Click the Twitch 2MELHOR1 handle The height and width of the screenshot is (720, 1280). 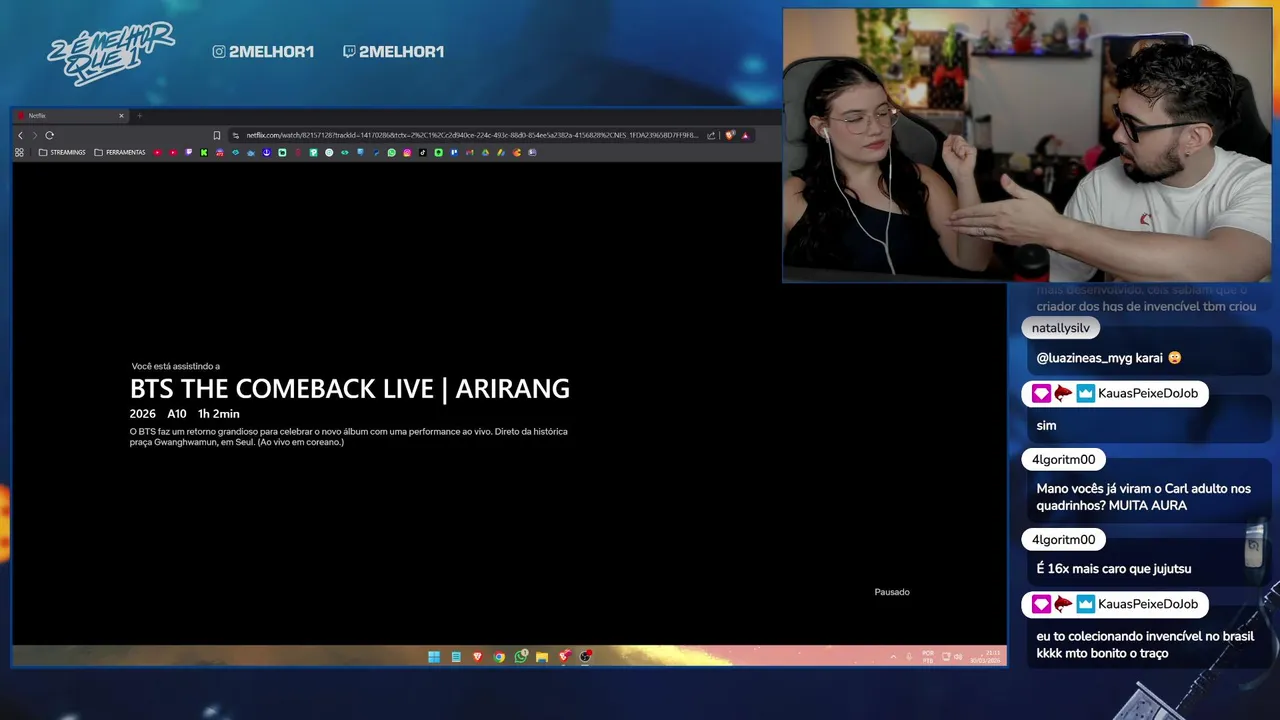click(x=393, y=52)
